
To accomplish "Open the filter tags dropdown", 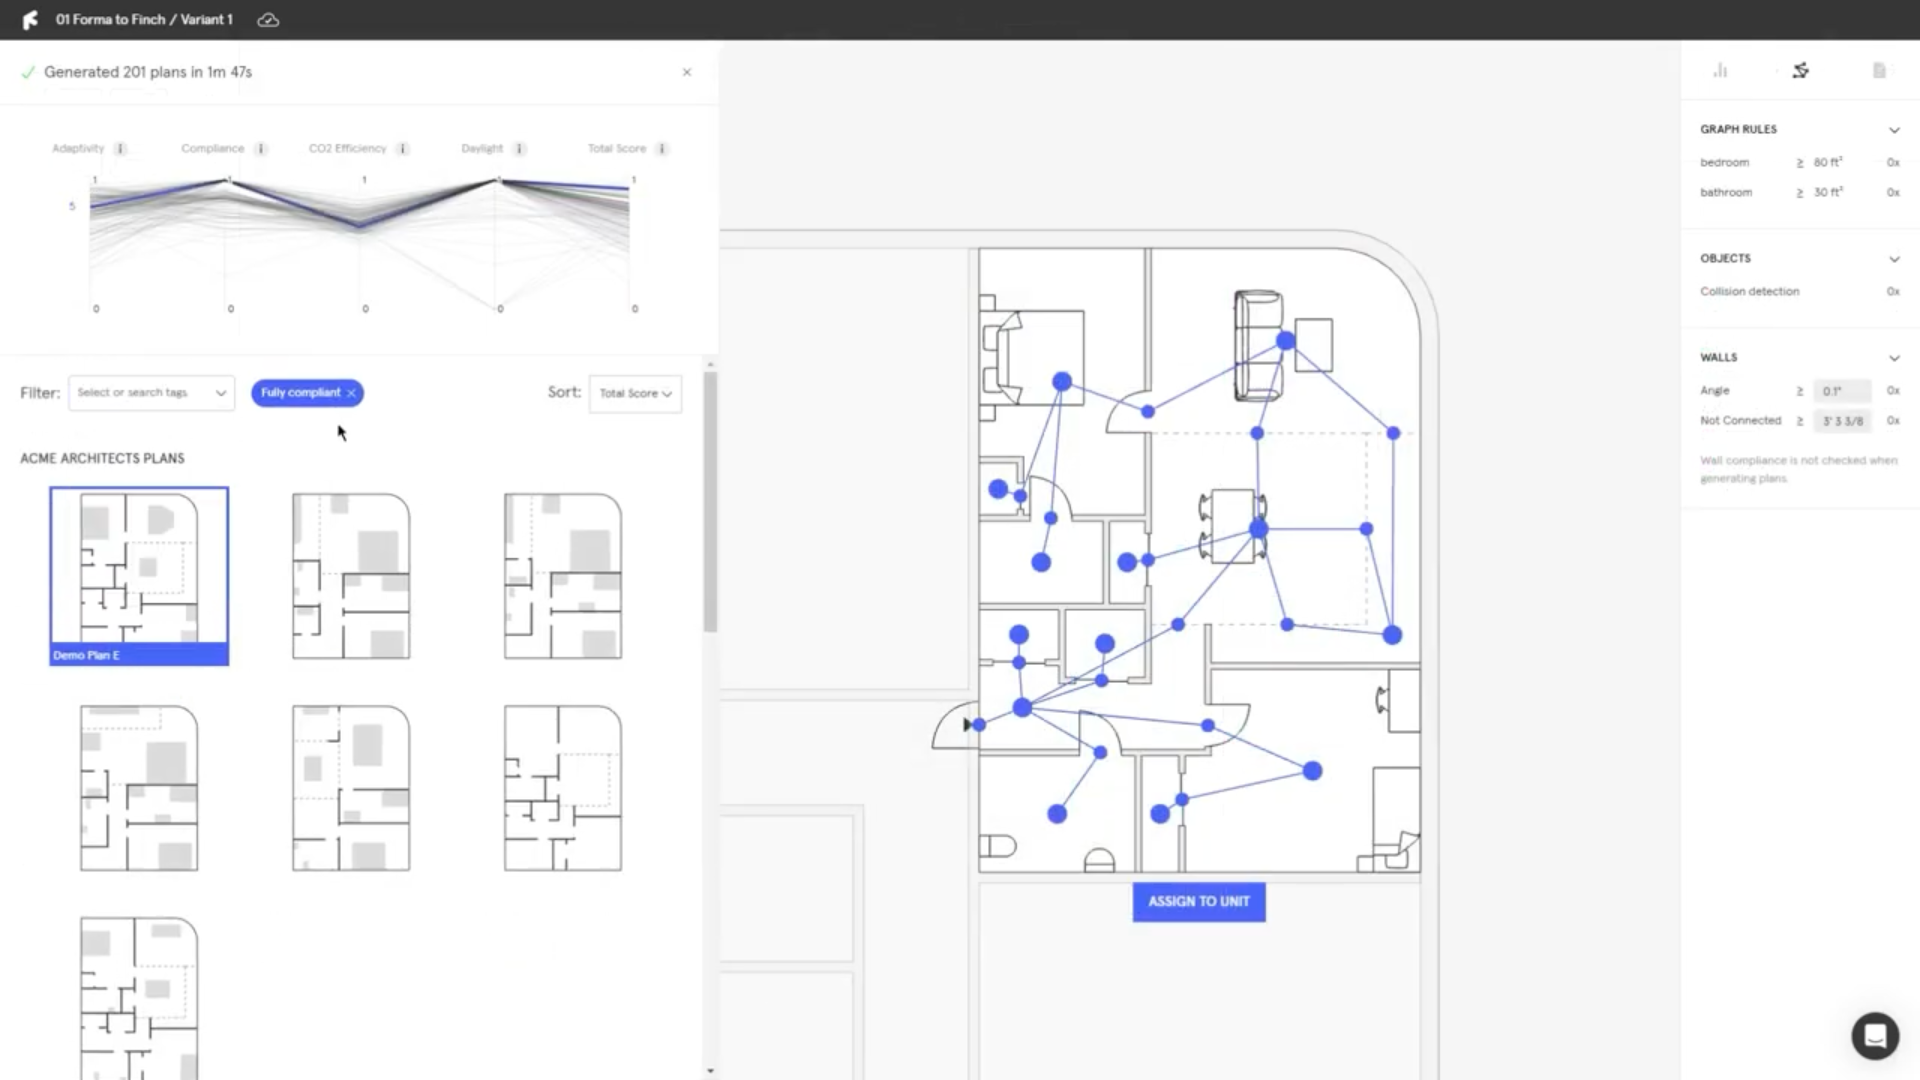I will 152,393.
